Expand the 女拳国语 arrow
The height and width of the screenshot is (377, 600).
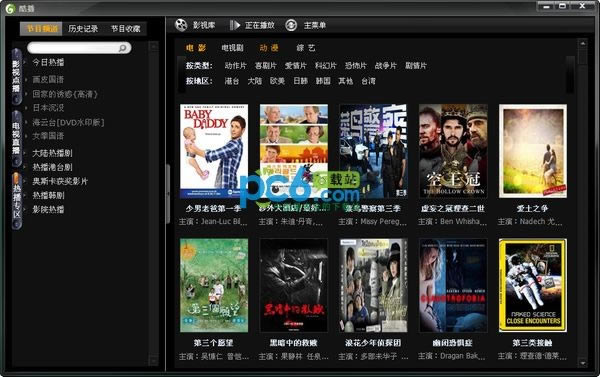[26, 136]
